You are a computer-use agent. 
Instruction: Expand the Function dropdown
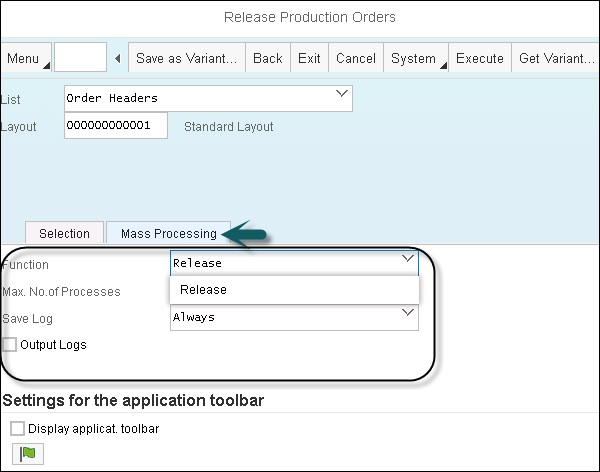pos(294,263)
